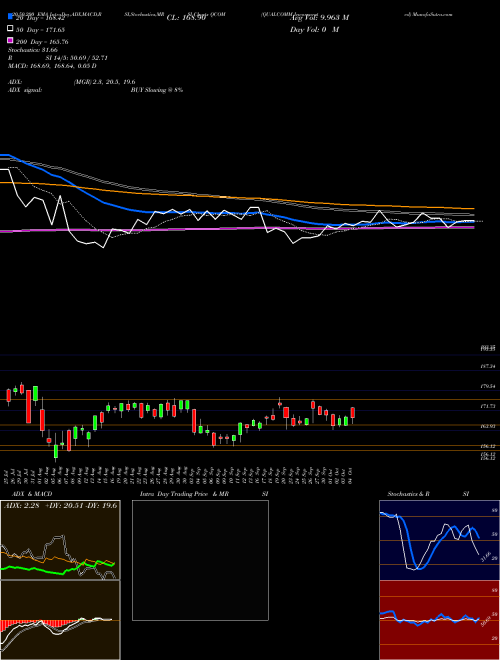Select the '50 Day = 171.65' legend text
The image size is (500, 660).
tap(40, 30)
